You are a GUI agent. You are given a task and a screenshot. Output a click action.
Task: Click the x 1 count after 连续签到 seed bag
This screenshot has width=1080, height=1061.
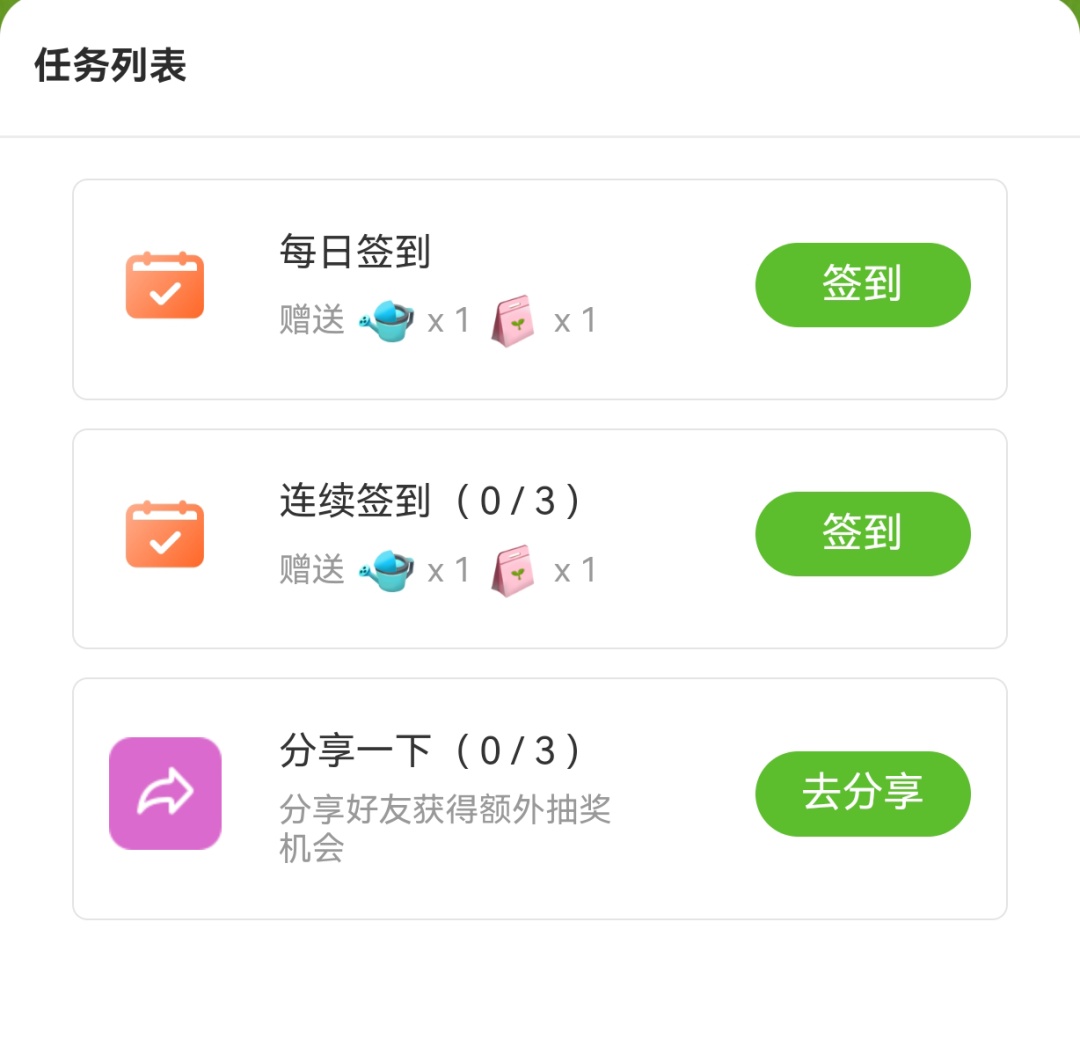(x=575, y=571)
